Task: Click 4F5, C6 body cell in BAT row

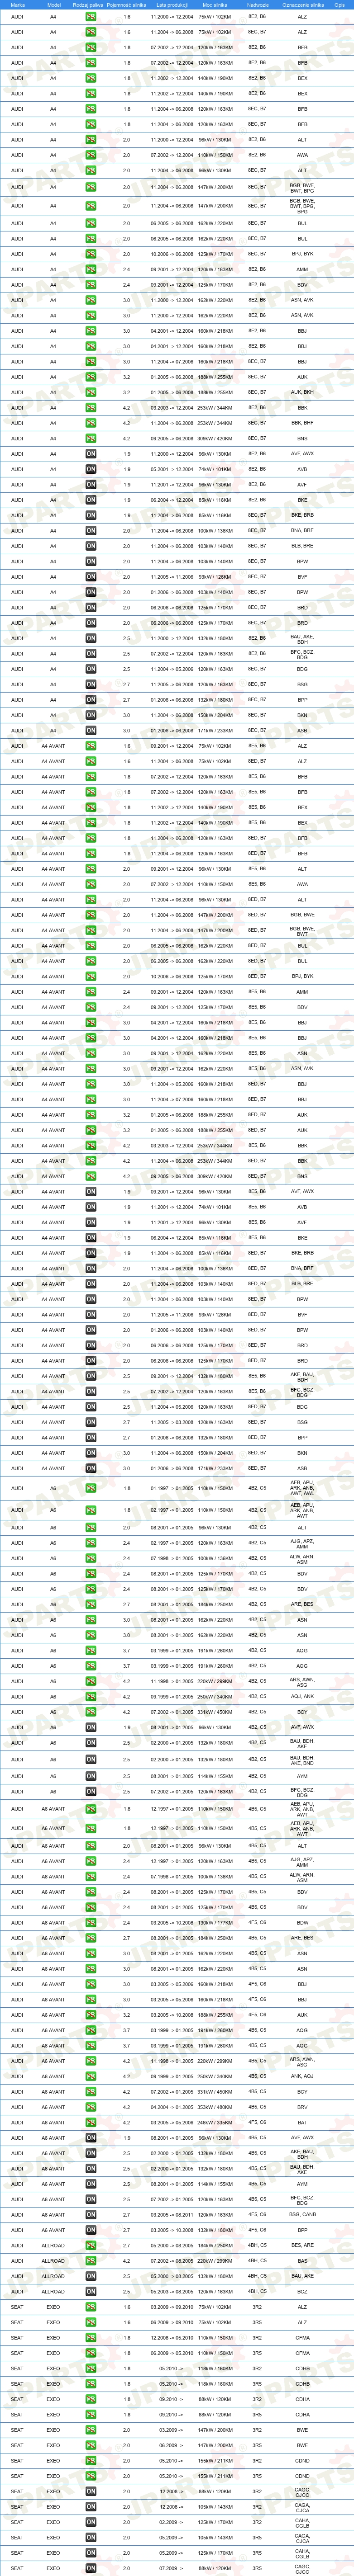Action: coord(257,2122)
